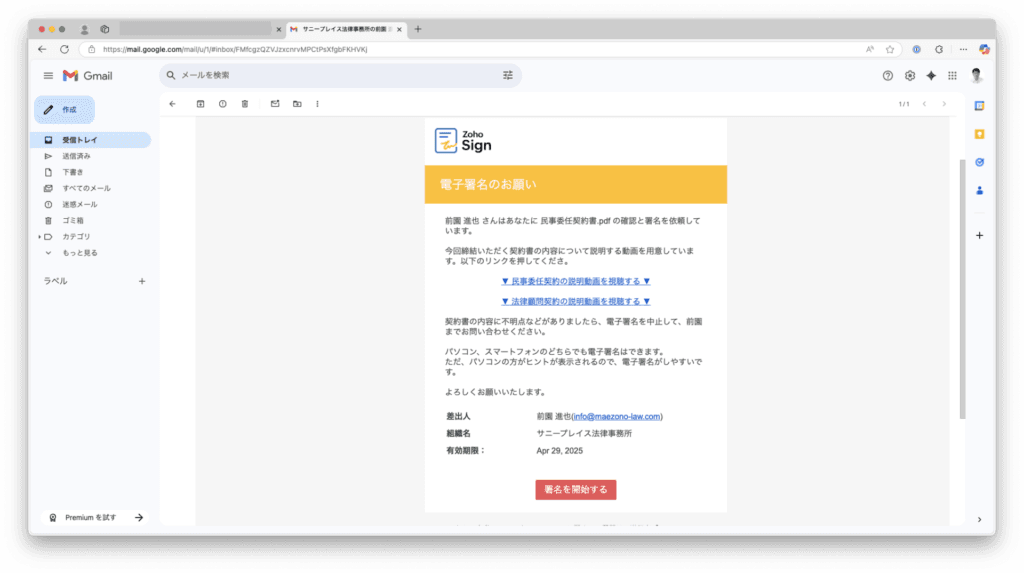This screenshot has width=1024, height=573.
Task: Archive this email using the archive icon
Action: [200, 104]
